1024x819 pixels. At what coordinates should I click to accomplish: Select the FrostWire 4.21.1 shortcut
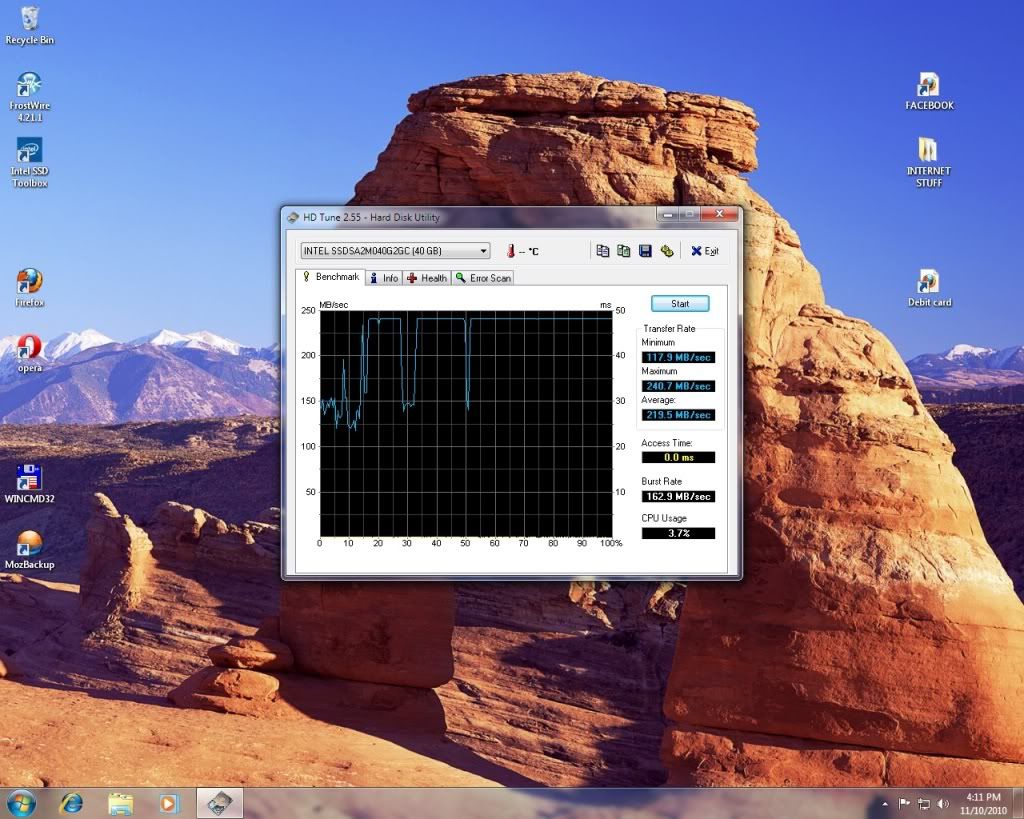coord(29,97)
